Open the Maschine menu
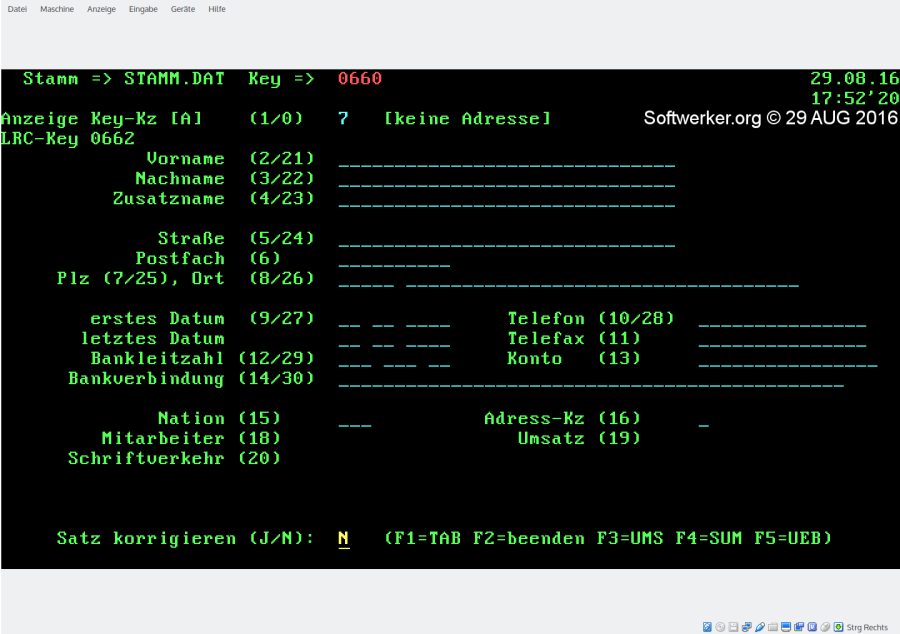900x634 pixels. coord(56,9)
